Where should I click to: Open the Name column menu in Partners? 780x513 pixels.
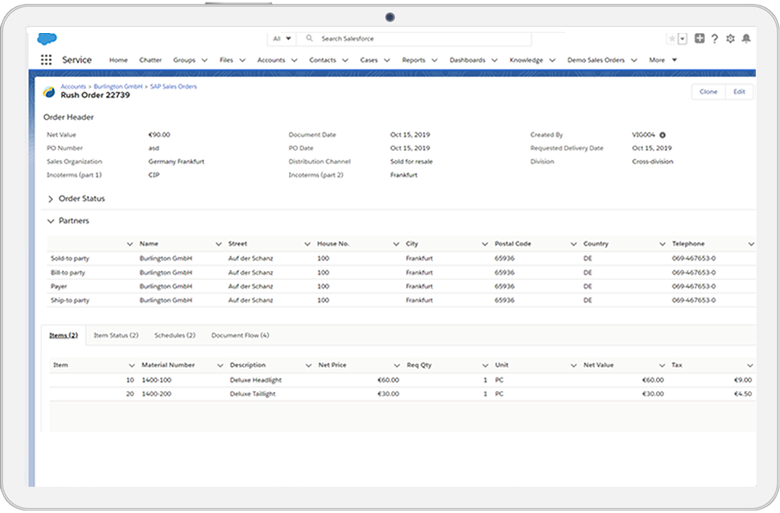coord(218,244)
